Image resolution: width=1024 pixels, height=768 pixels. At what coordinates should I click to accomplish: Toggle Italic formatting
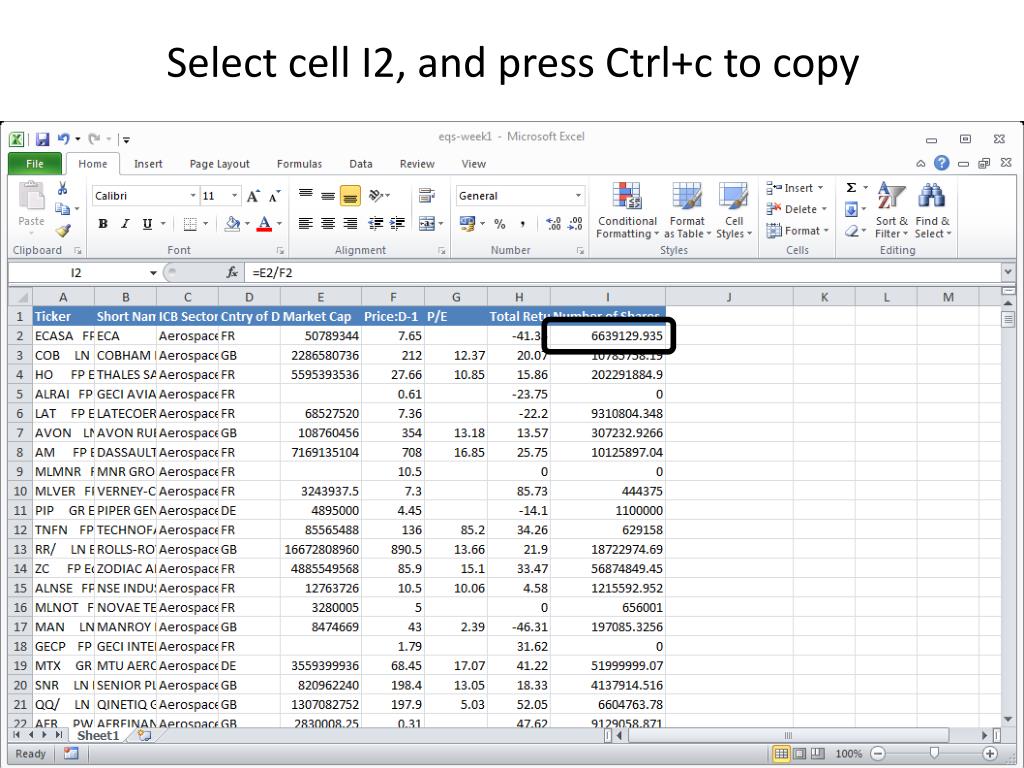[x=125, y=224]
